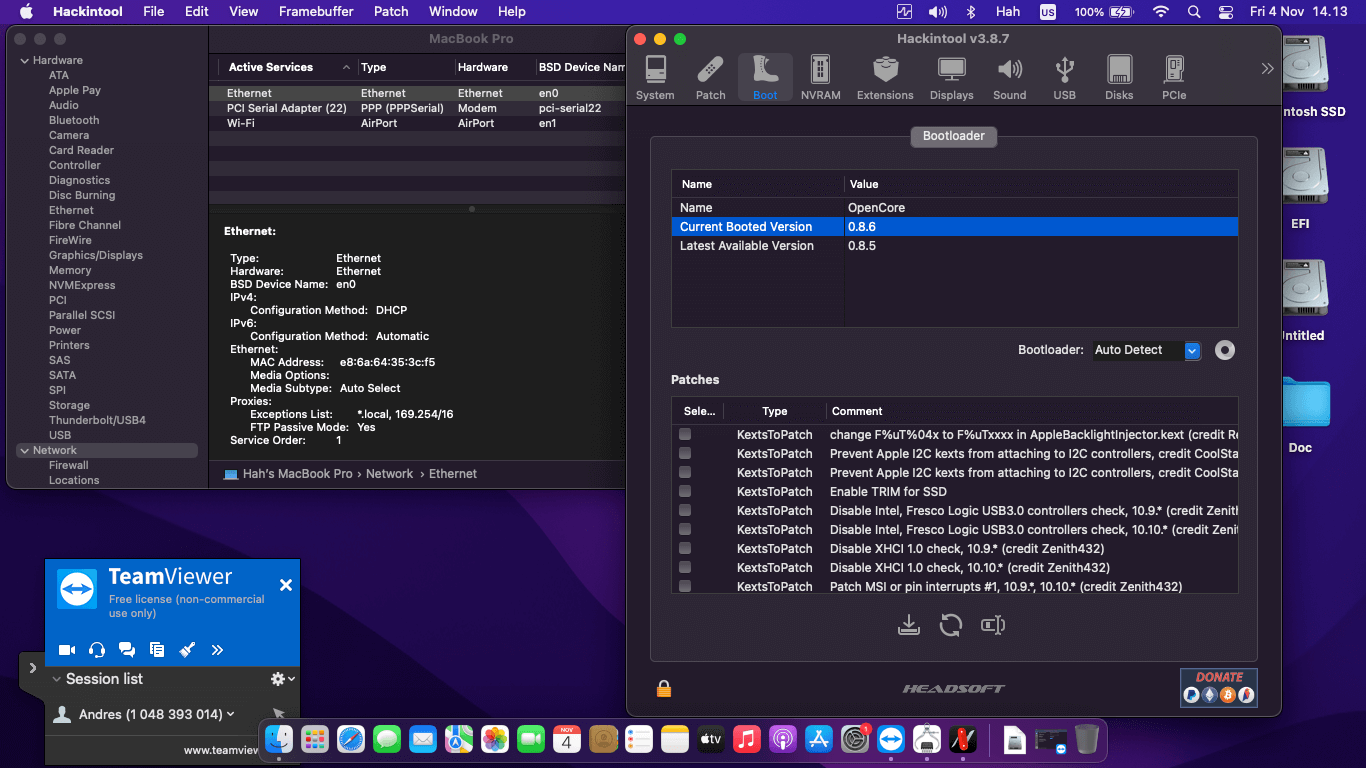Click the refresh icon below patches
1366x768 pixels.
tap(950, 625)
